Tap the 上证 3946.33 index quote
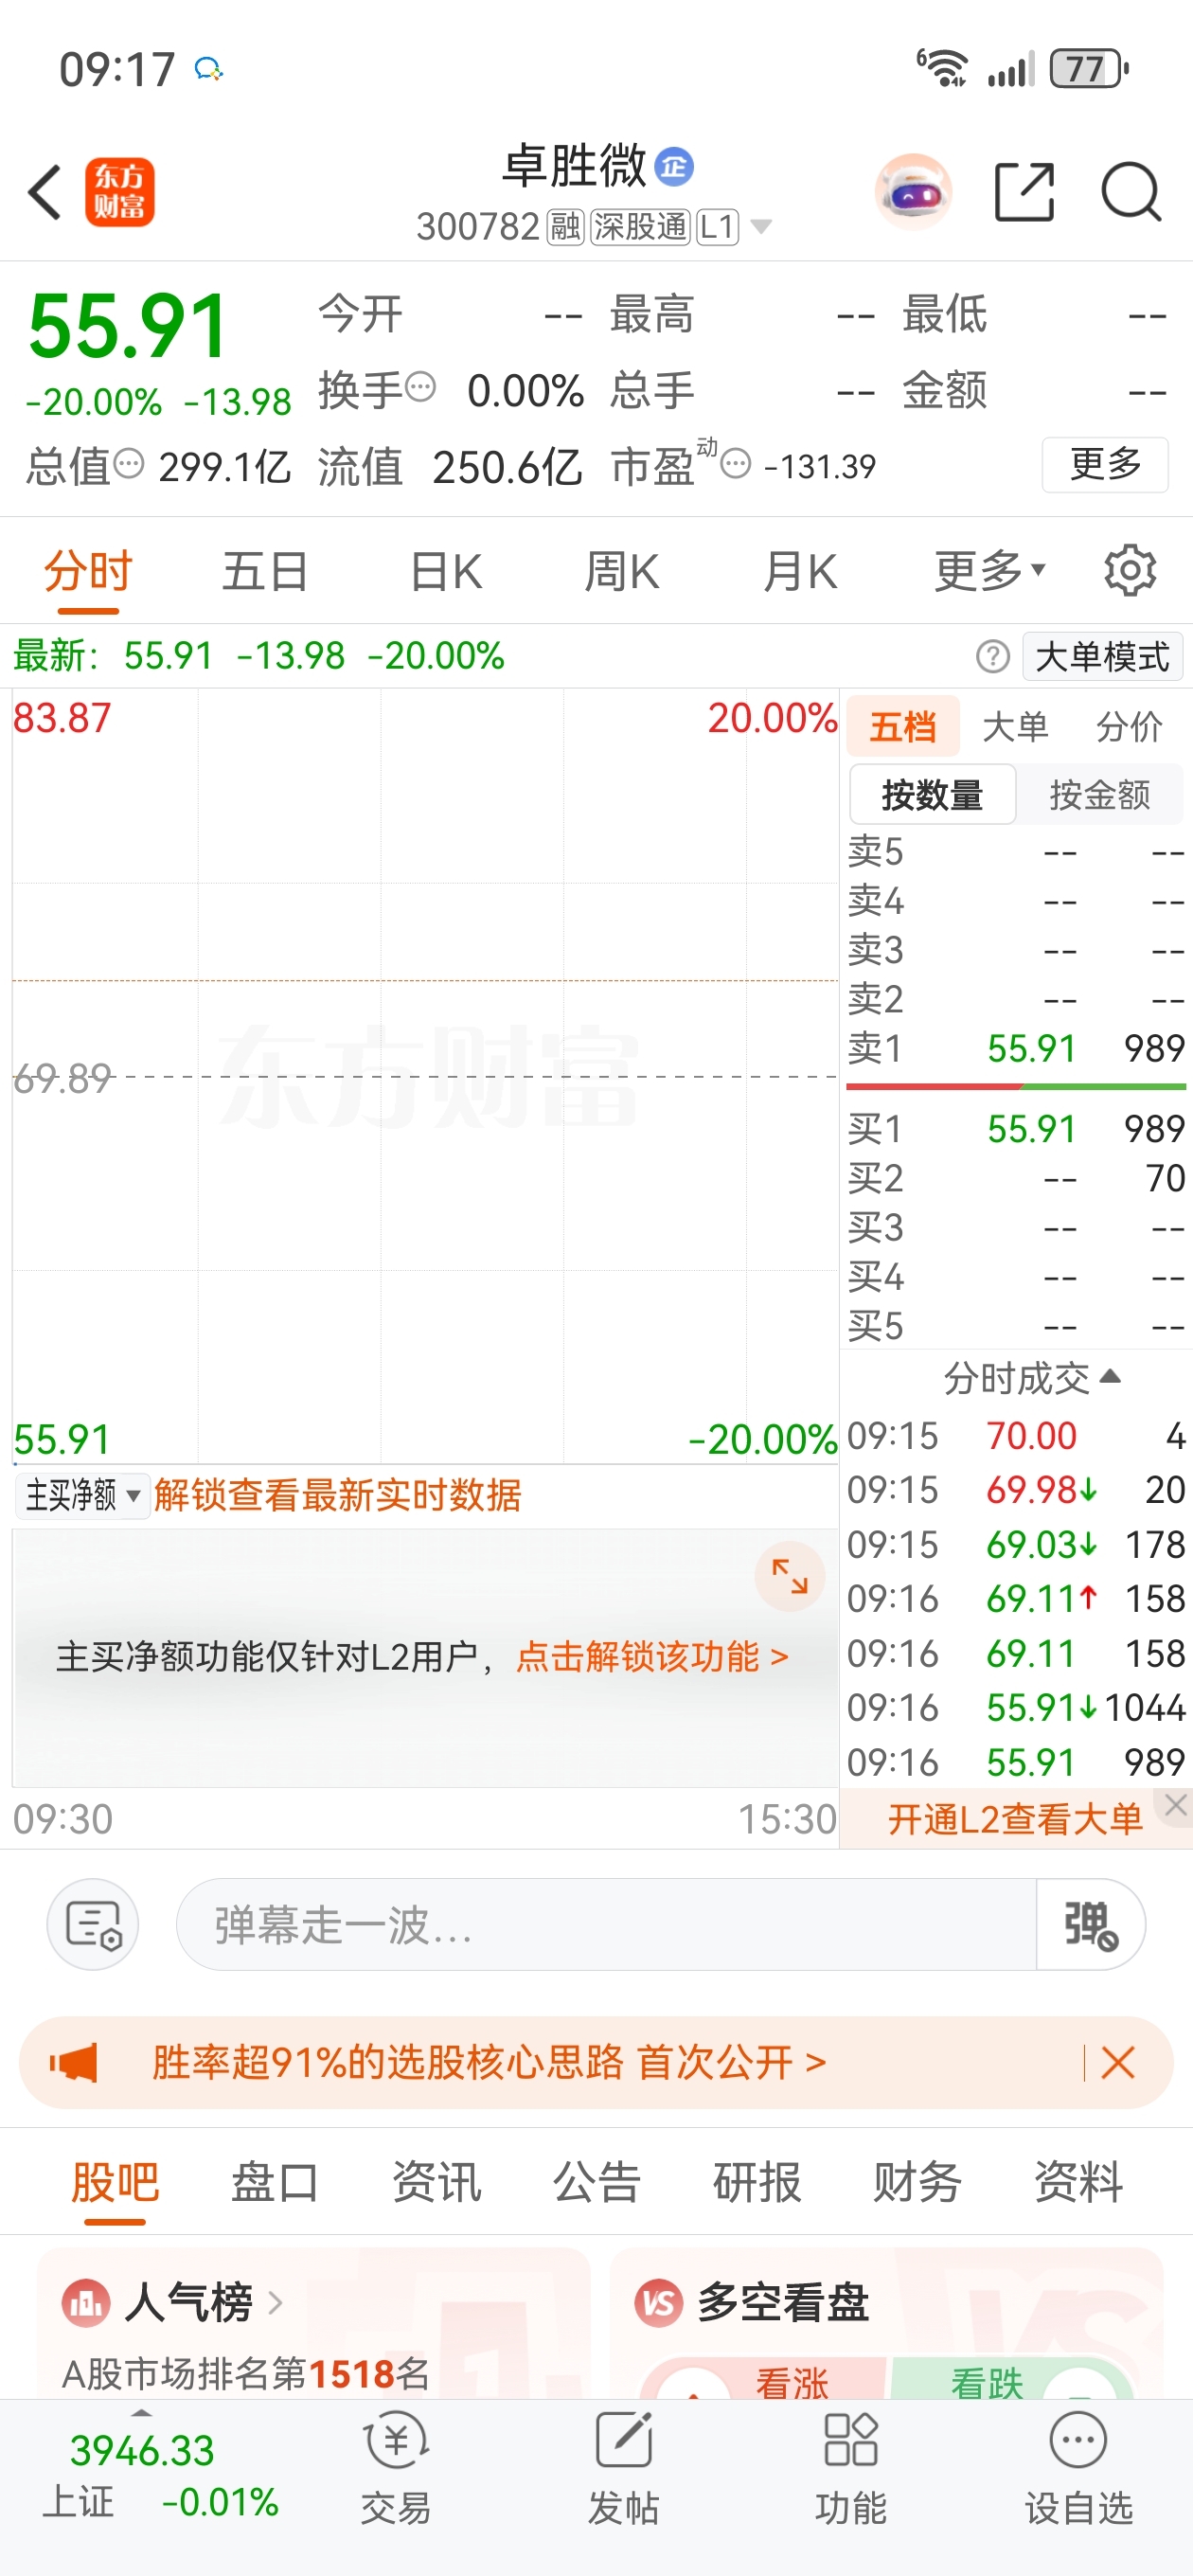The height and width of the screenshot is (2576, 1193). tap(160, 2475)
